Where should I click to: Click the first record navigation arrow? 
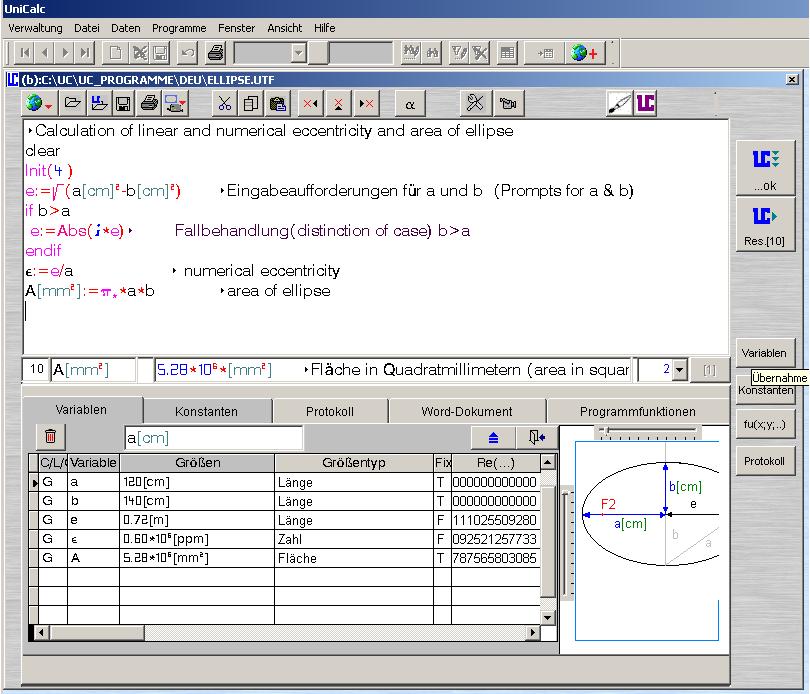24,53
